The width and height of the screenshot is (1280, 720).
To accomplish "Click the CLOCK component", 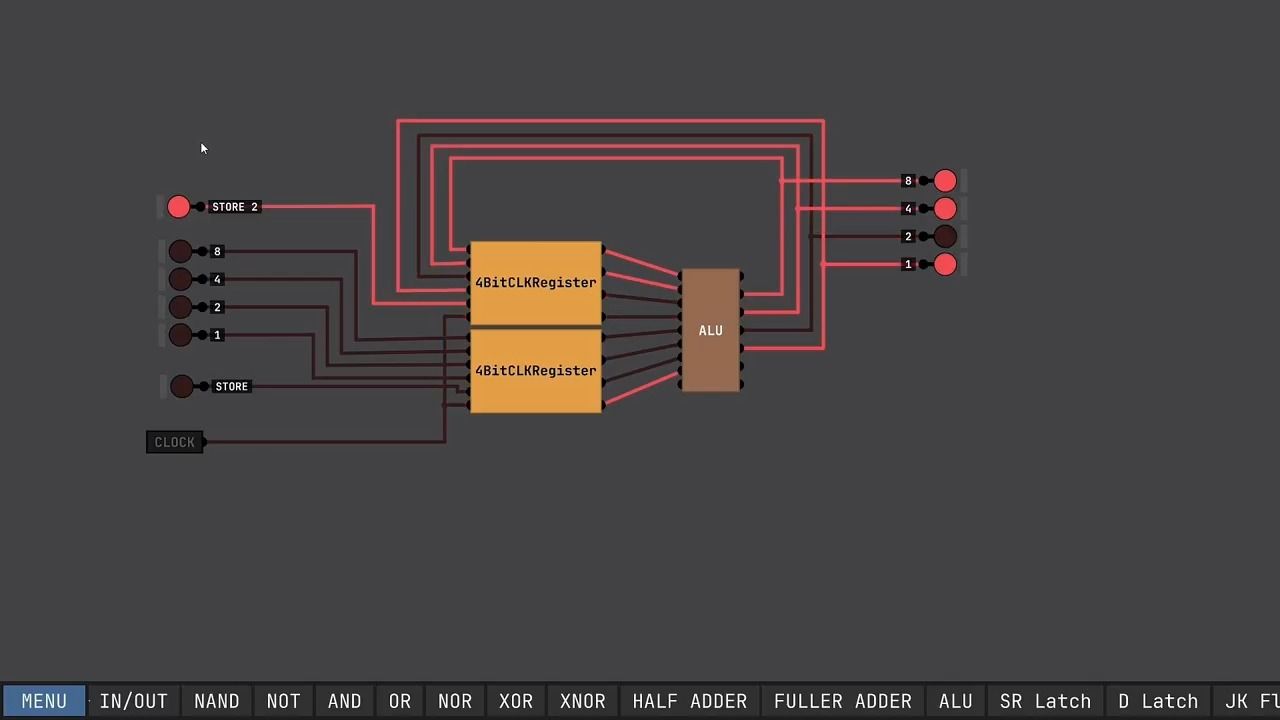I will (175, 442).
